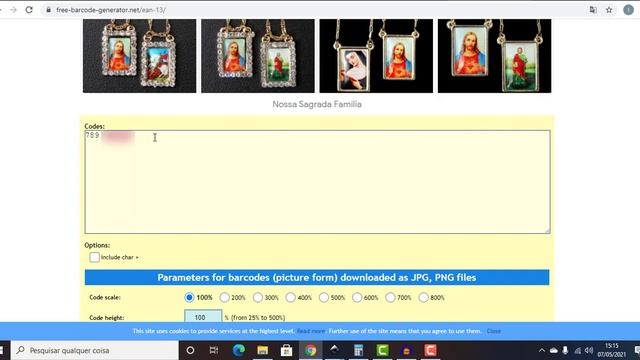The image size is (640, 360).
Task: Click the Parameters for barcodes blue header
Action: point(317,278)
